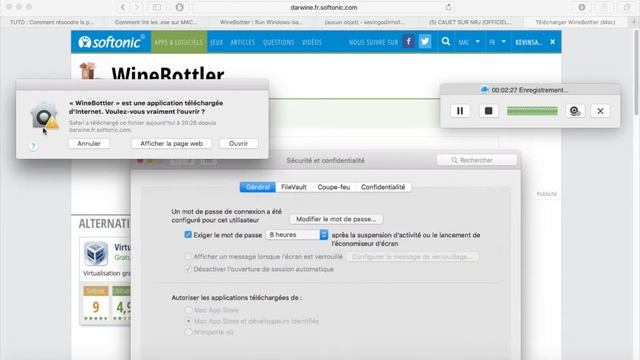The image size is (640, 360).
Task: Toggle Afficher un message lorsque verrouillé
Action: pos(188,256)
